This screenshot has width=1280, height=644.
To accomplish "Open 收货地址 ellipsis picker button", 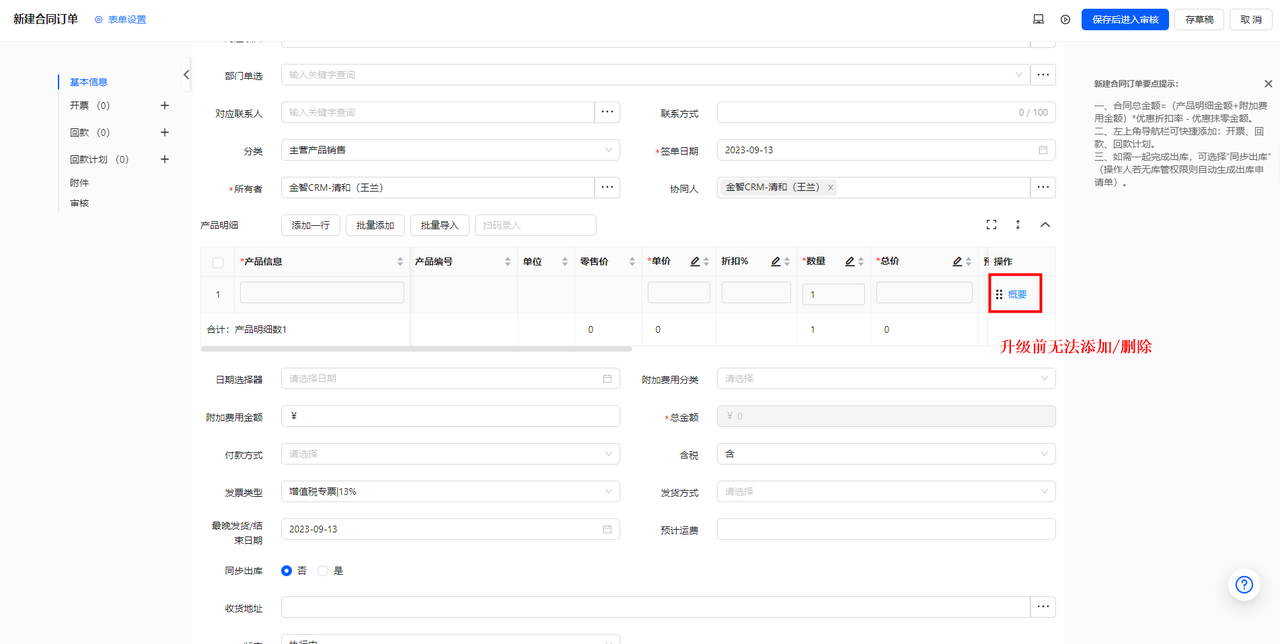I will (x=1043, y=607).
